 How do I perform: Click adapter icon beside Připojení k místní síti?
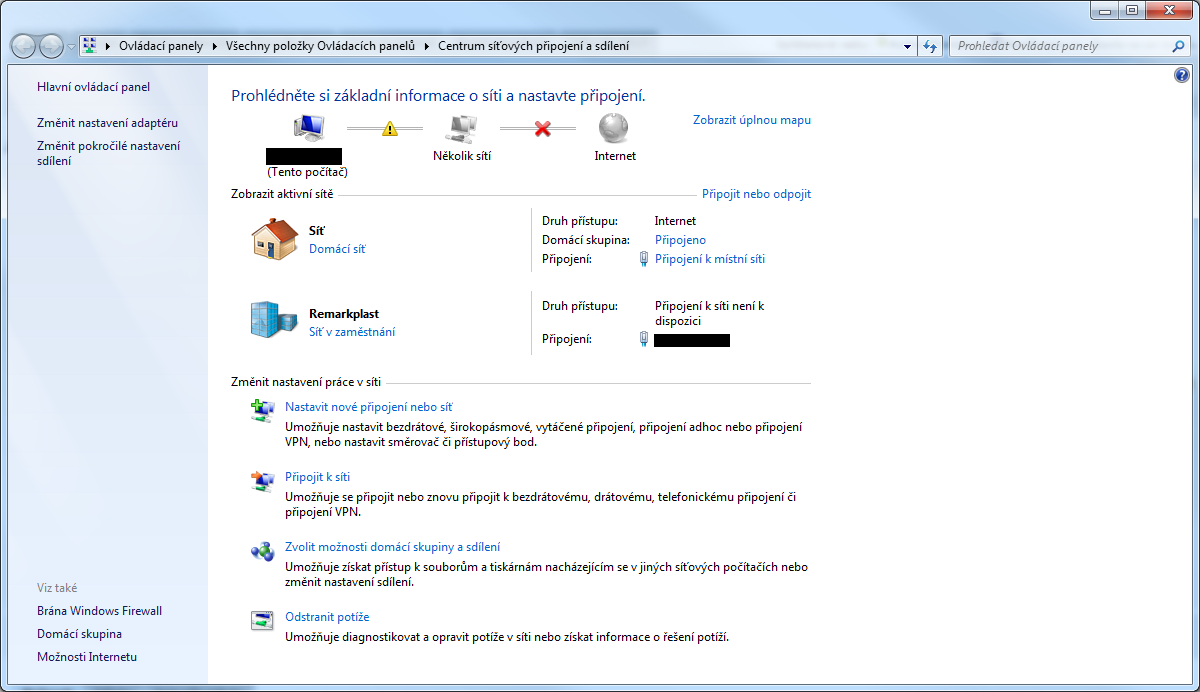coord(644,259)
